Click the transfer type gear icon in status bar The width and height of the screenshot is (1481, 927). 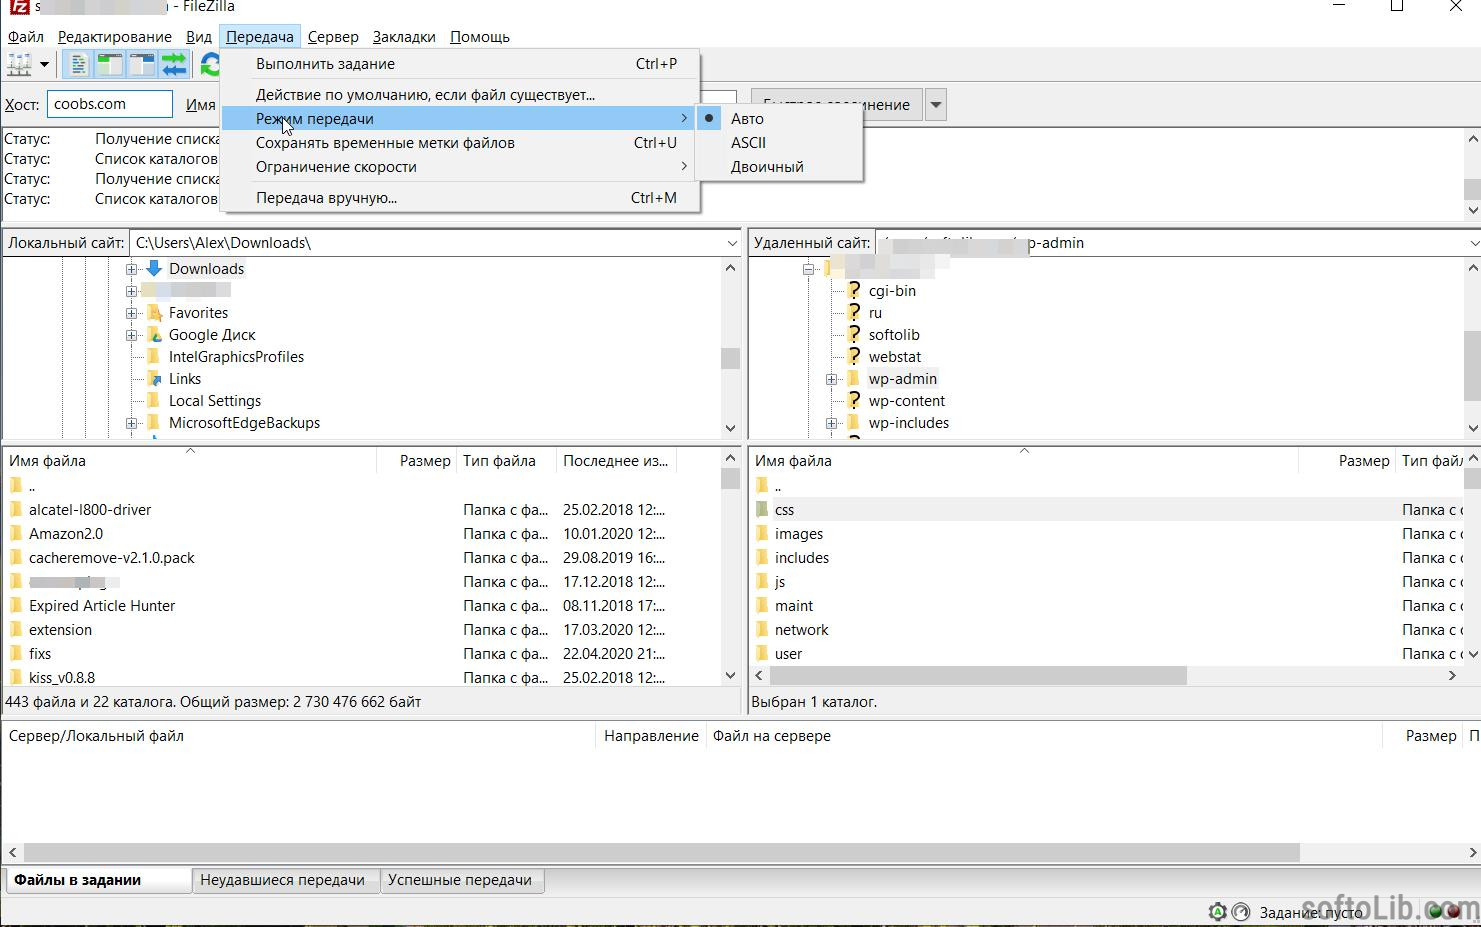coord(1217,912)
